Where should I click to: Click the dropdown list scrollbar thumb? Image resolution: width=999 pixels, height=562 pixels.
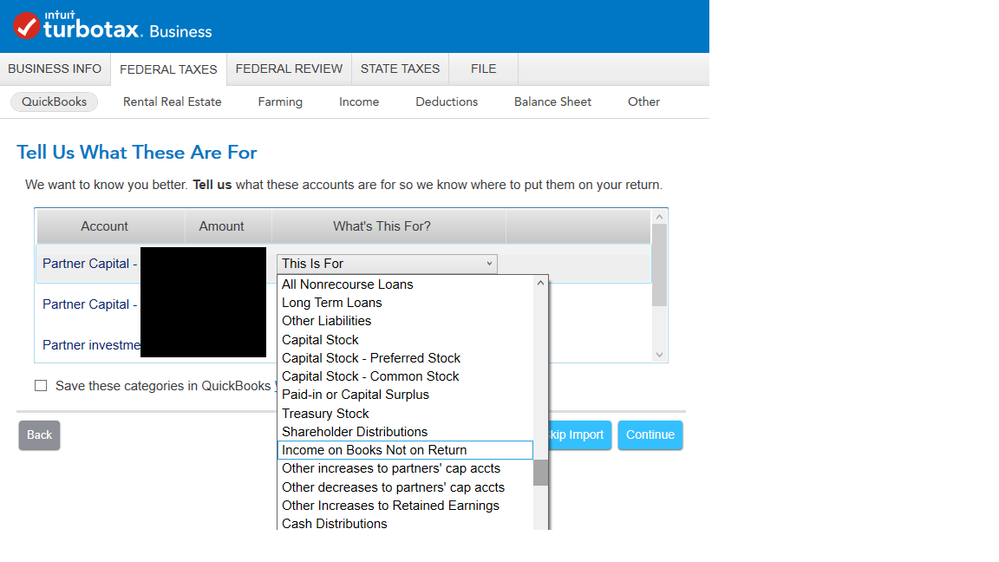[540, 472]
